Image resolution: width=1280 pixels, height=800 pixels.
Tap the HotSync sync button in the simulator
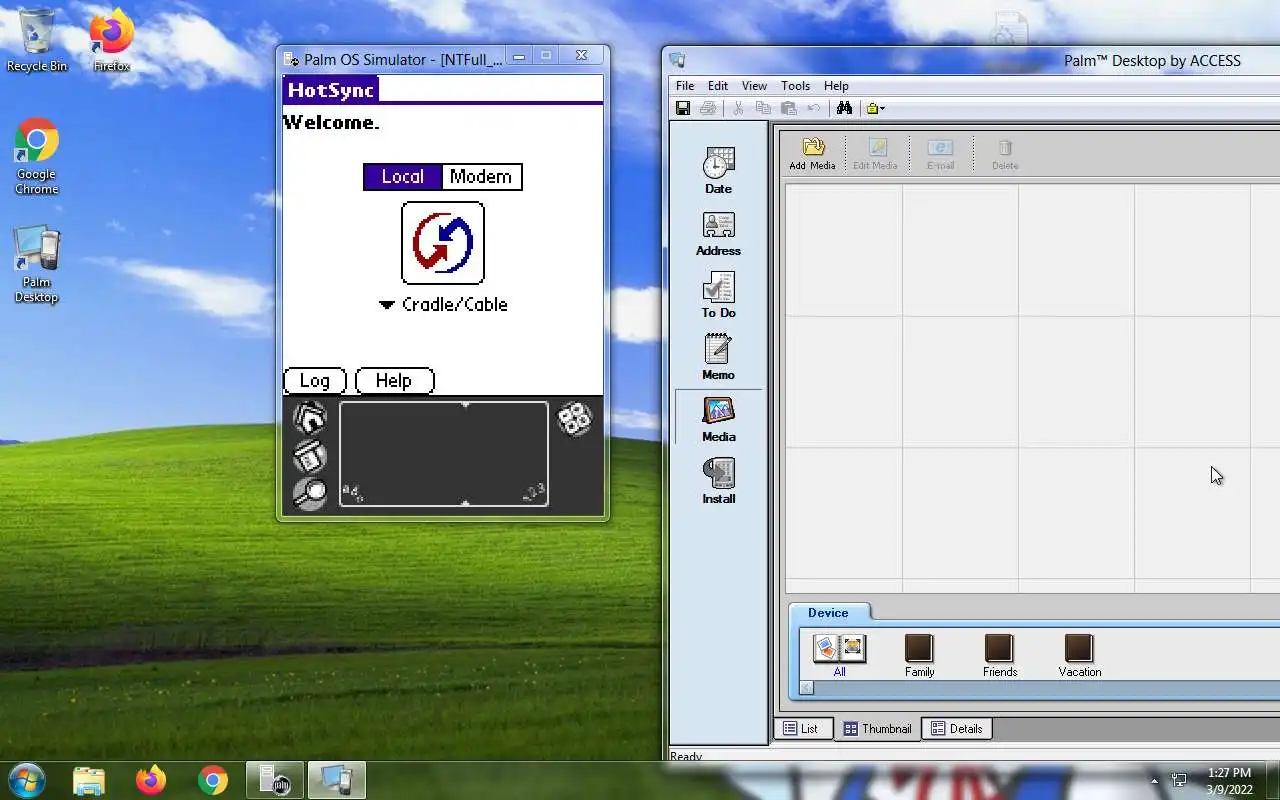(443, 243)
